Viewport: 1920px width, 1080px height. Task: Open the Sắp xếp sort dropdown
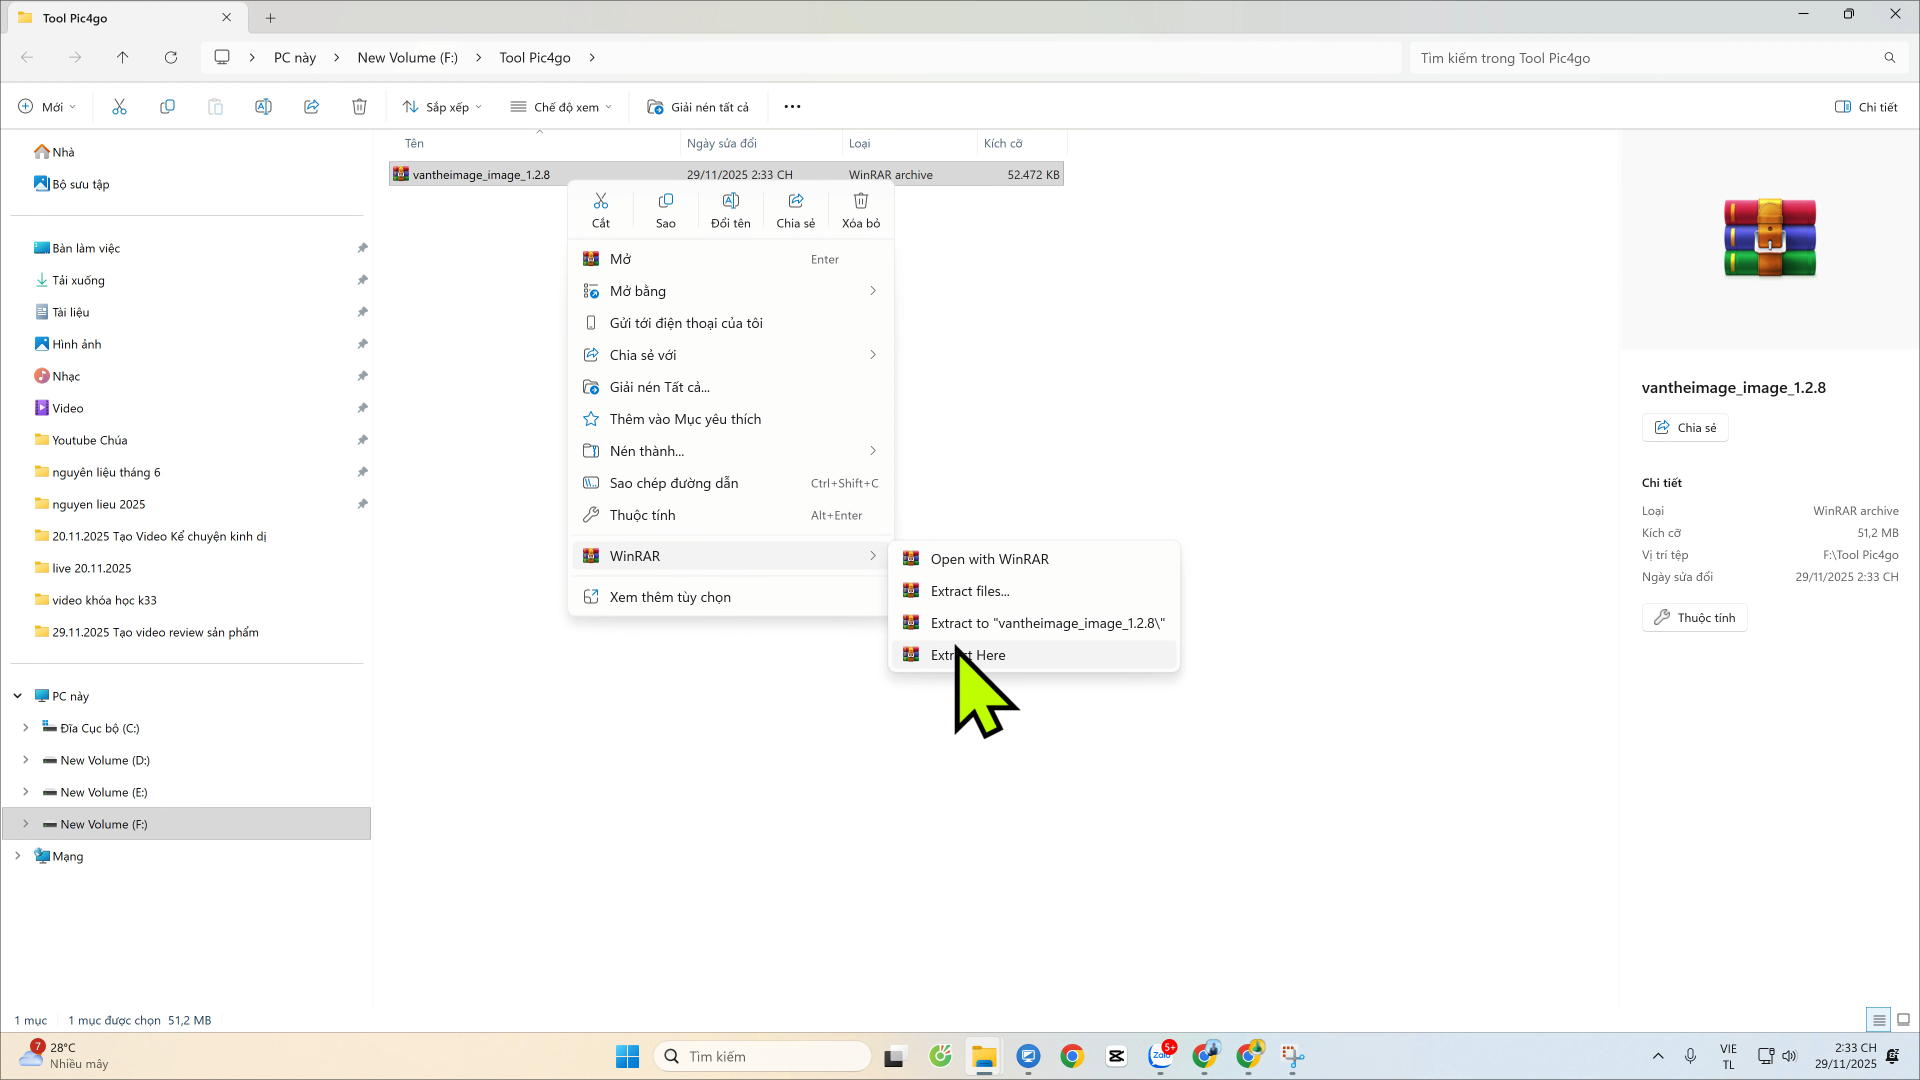[442, 107]
